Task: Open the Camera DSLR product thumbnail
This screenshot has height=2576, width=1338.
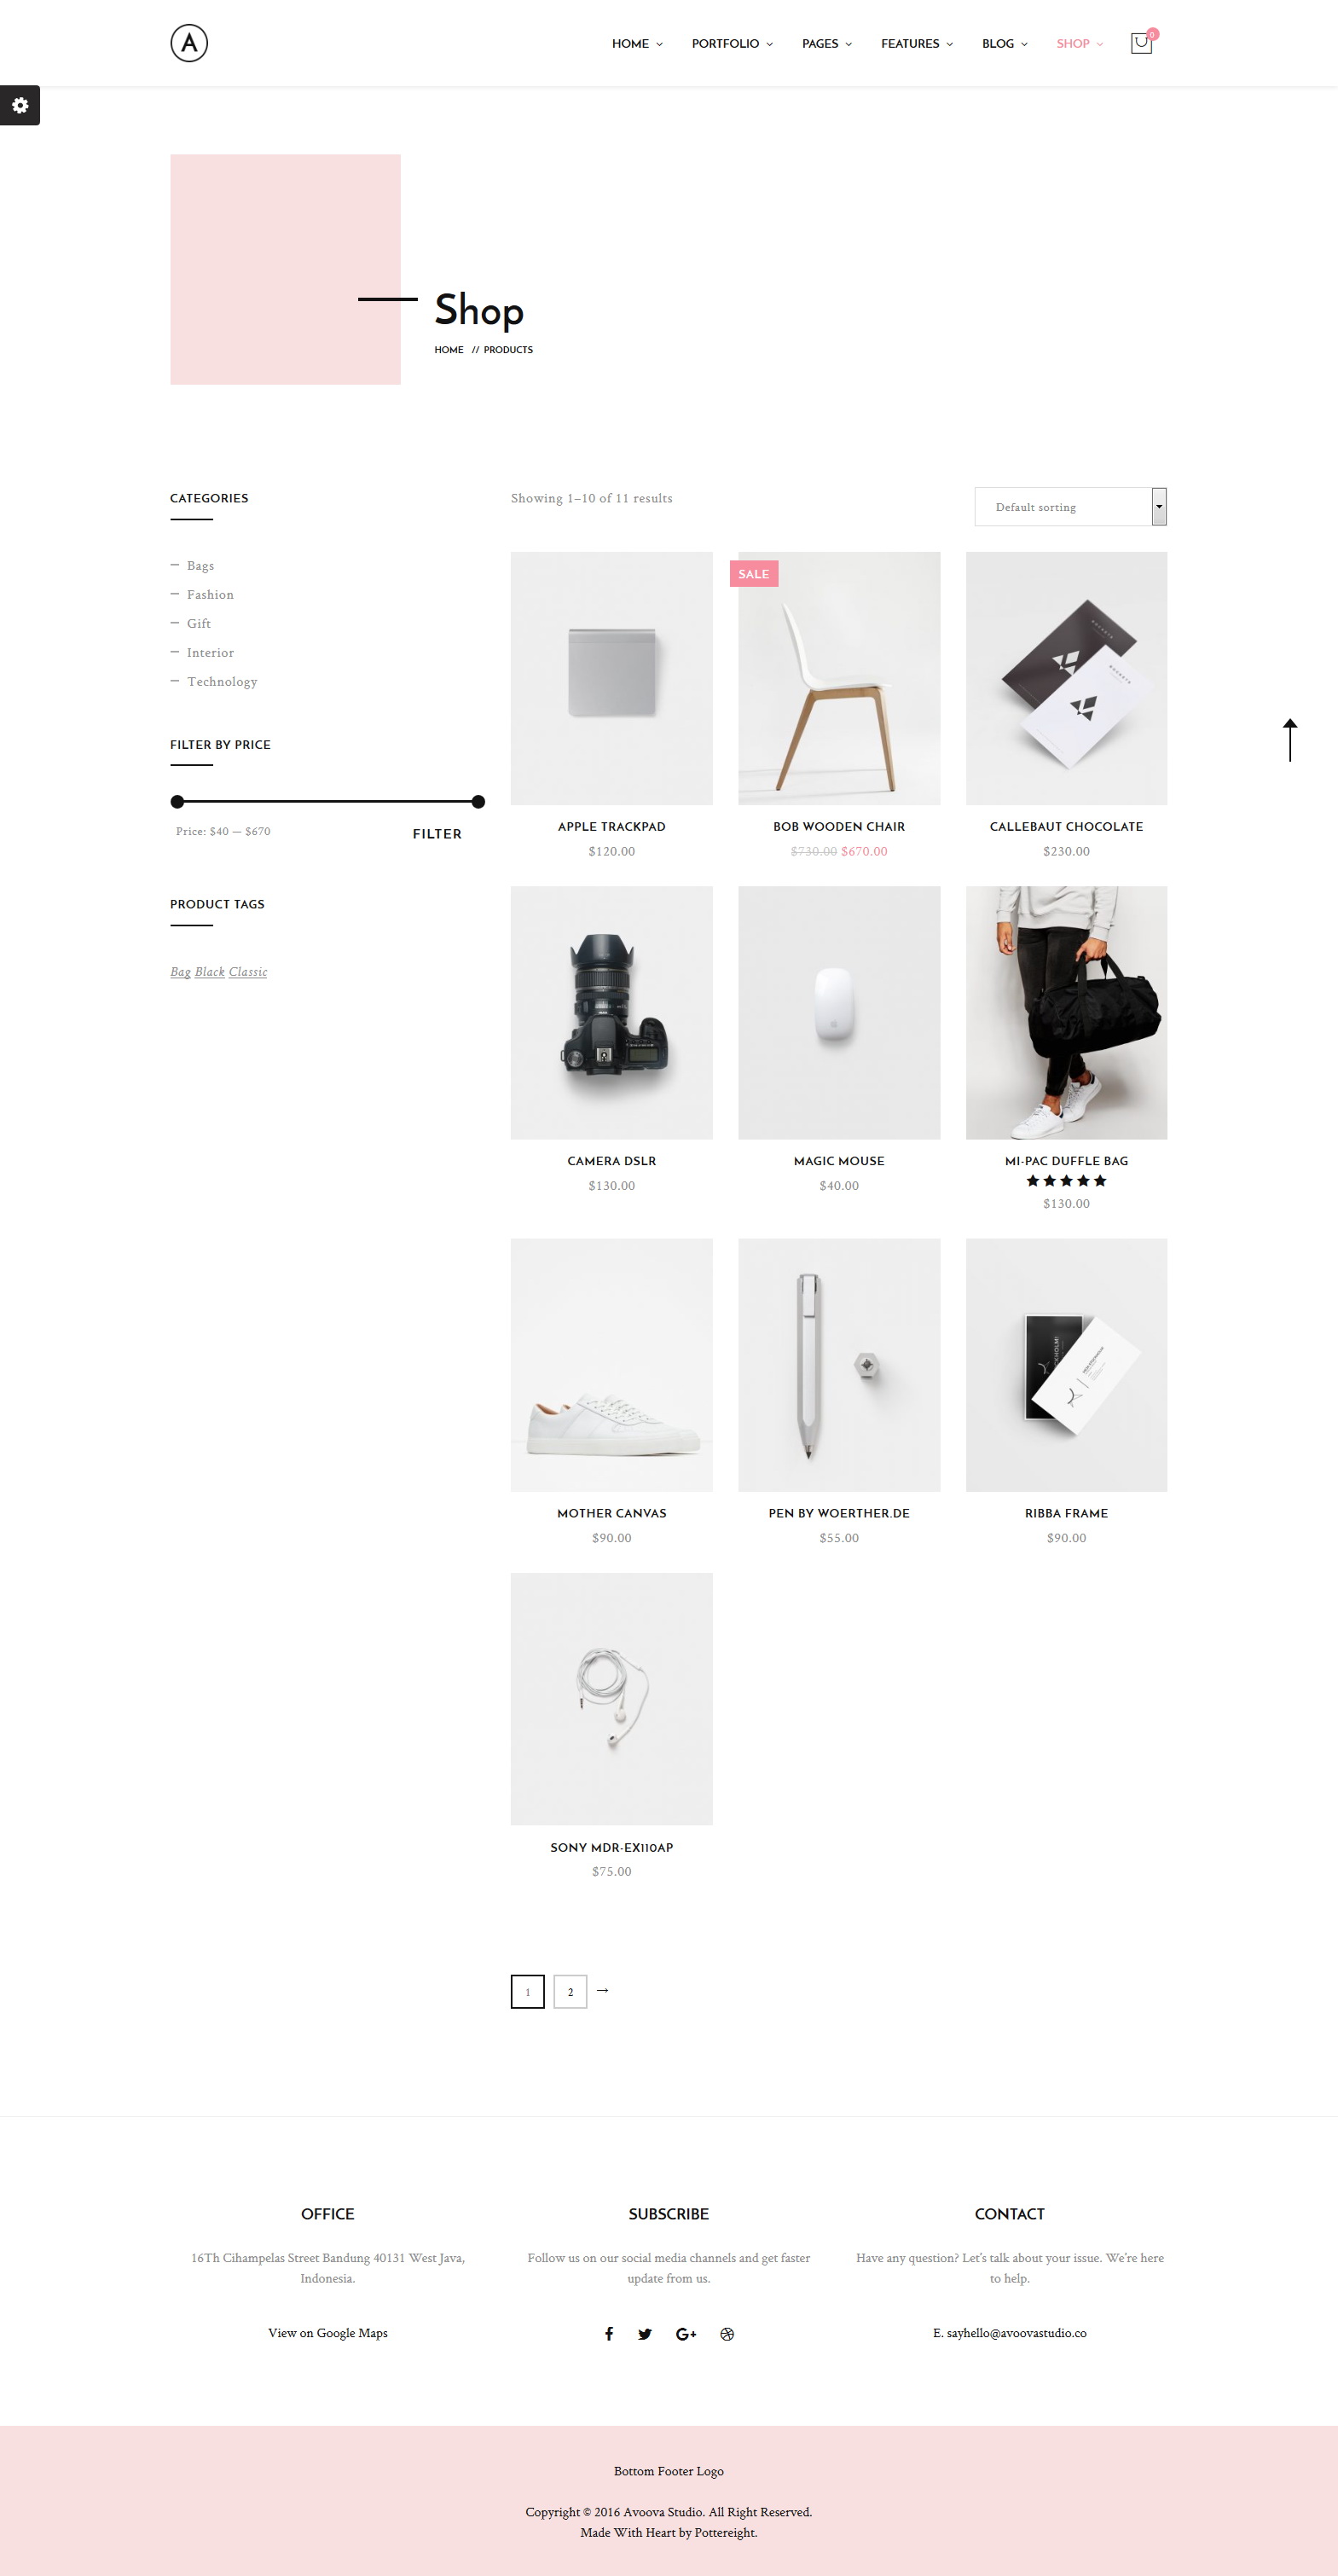Action: (x=612, y=1012)
